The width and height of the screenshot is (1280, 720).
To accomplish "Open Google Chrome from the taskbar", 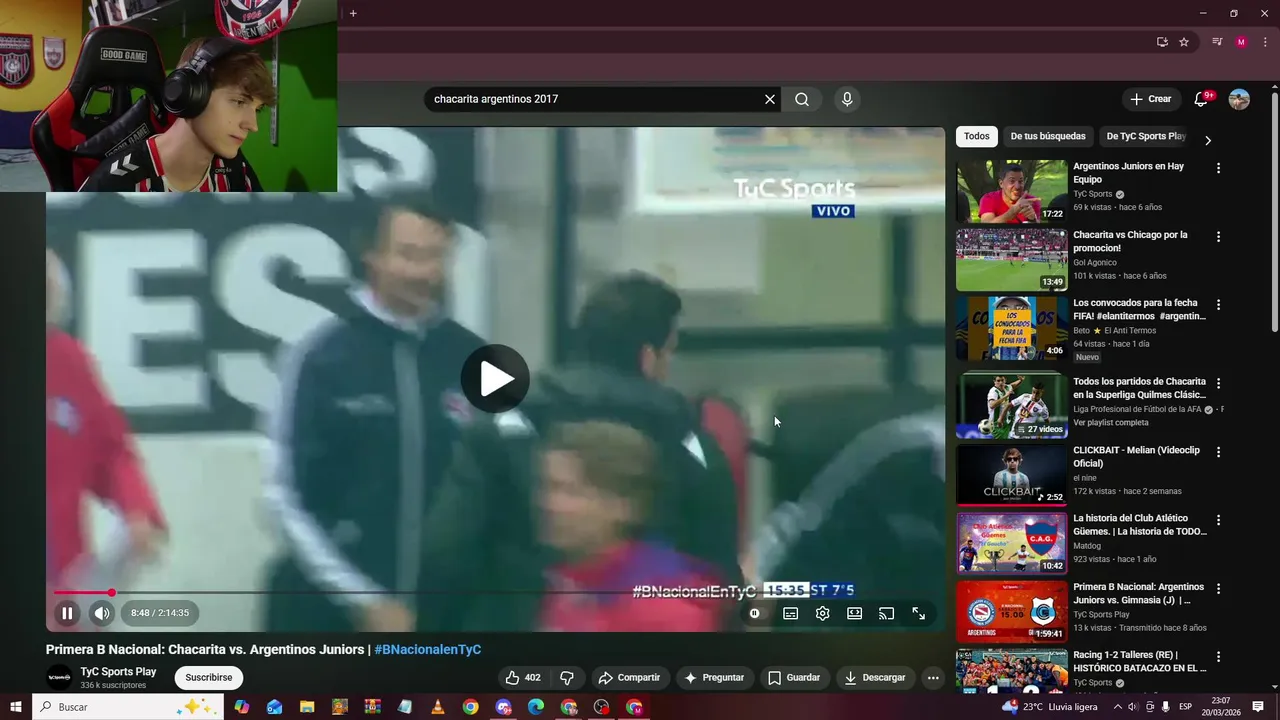I will pyautogui.click(x=470, y=707).
